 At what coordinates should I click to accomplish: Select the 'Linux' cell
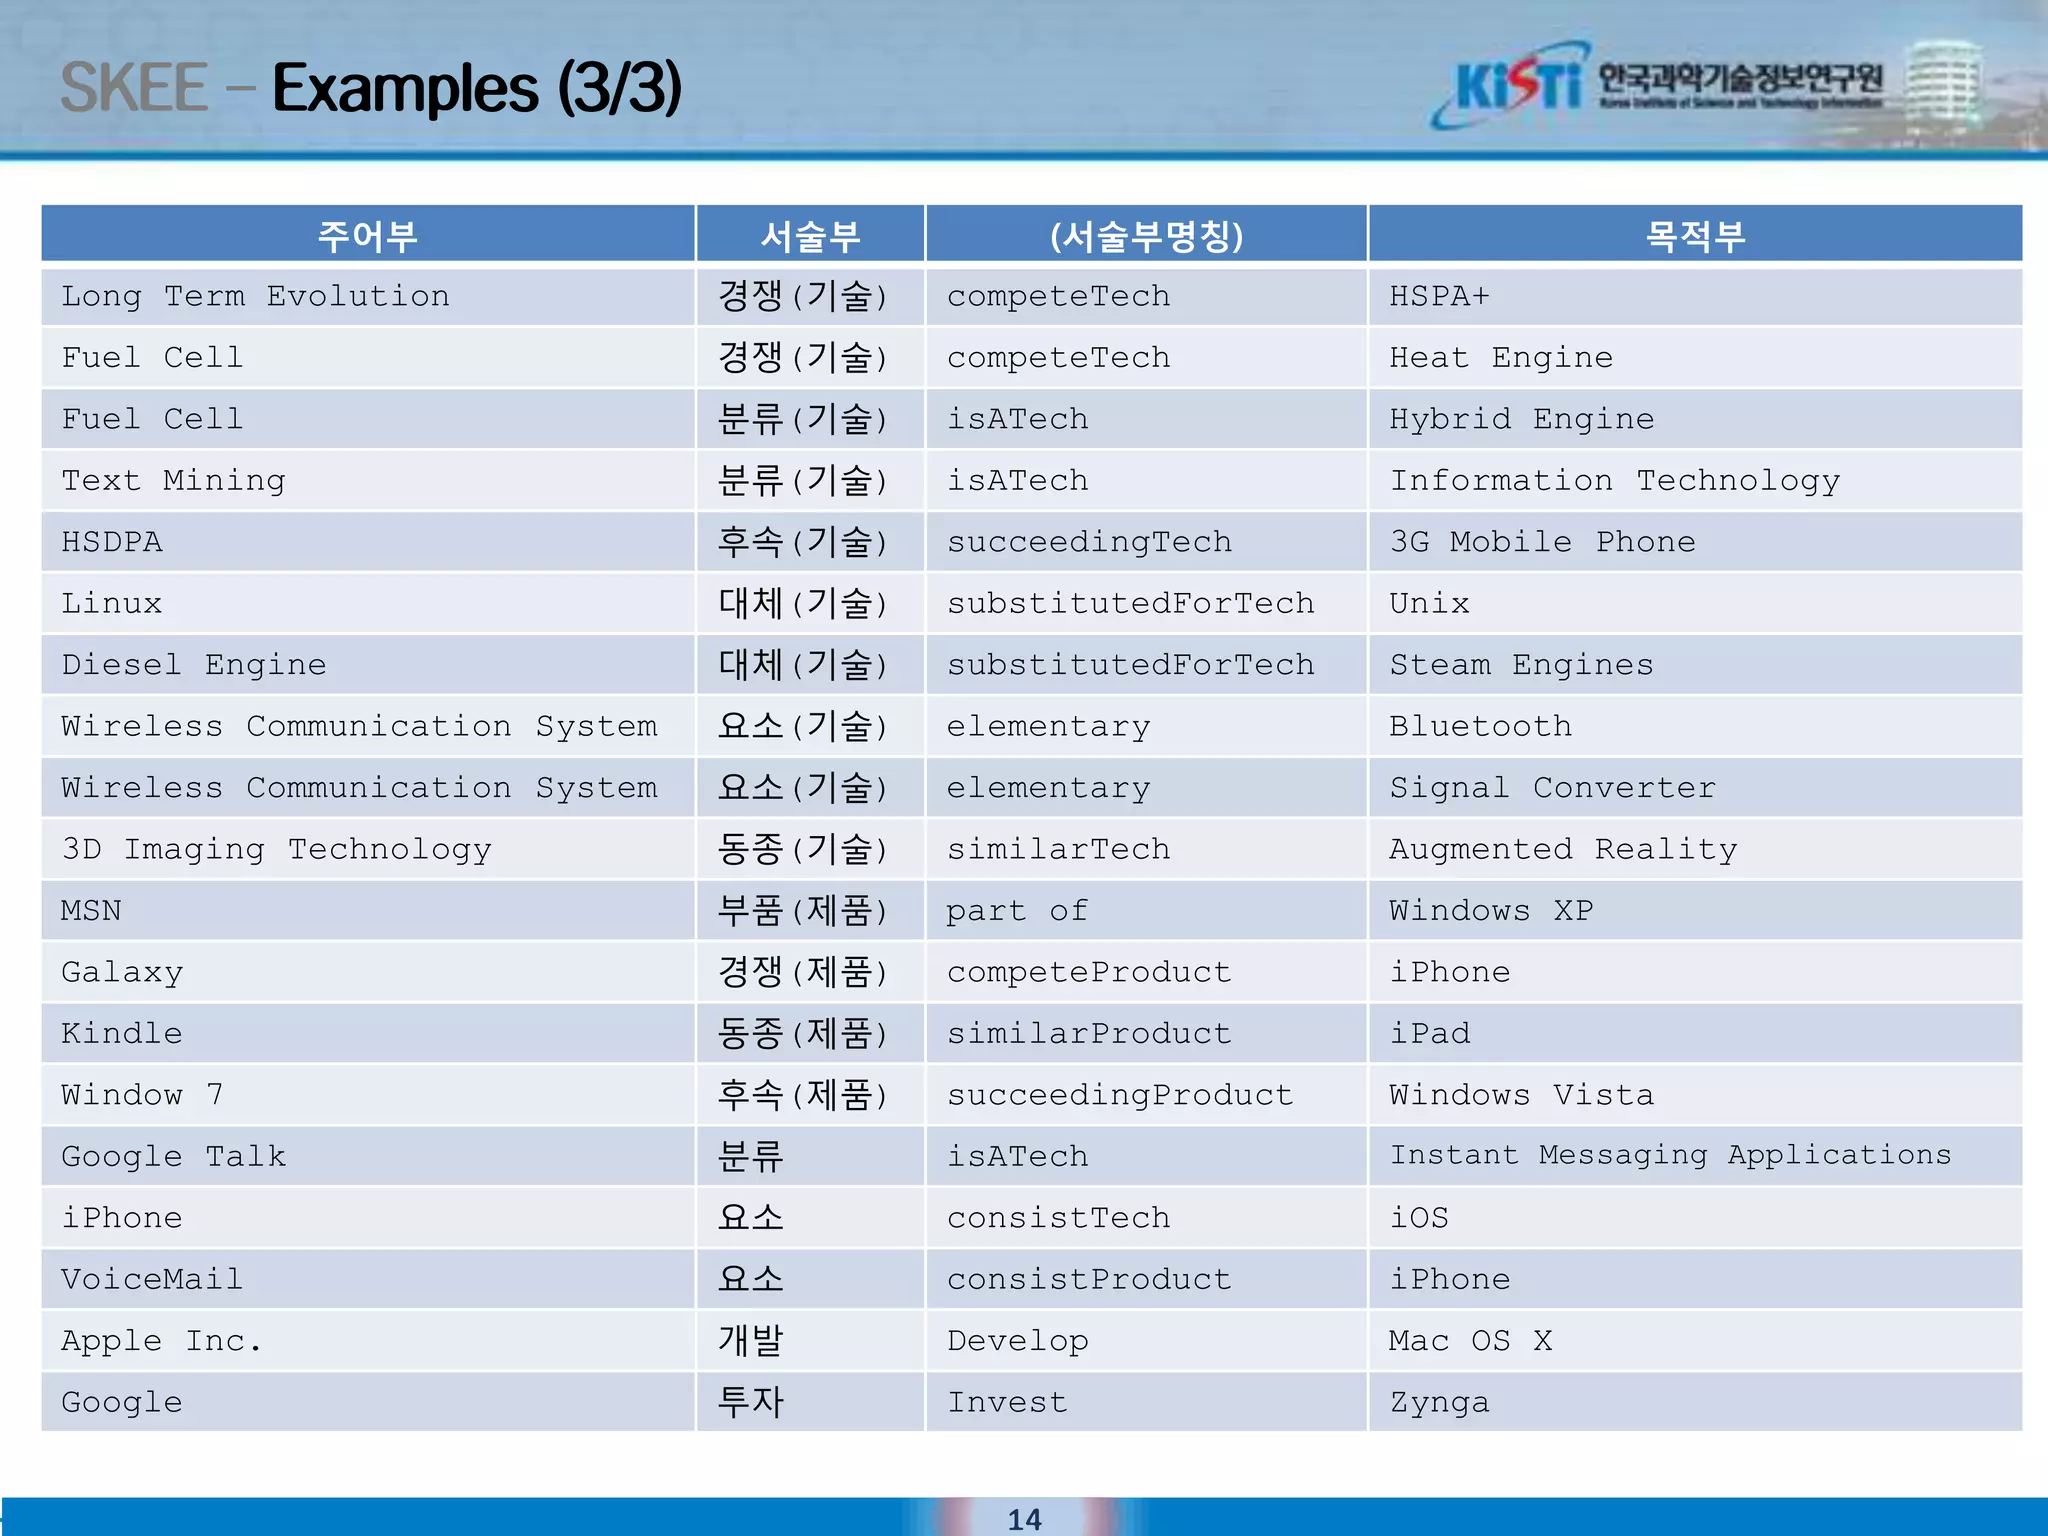click(x=368, y=604)
